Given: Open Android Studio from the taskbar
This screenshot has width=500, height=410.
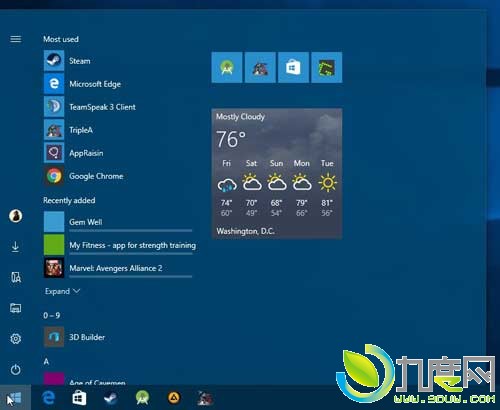Looking at the screenshot, I should click(x=142, y=398).
